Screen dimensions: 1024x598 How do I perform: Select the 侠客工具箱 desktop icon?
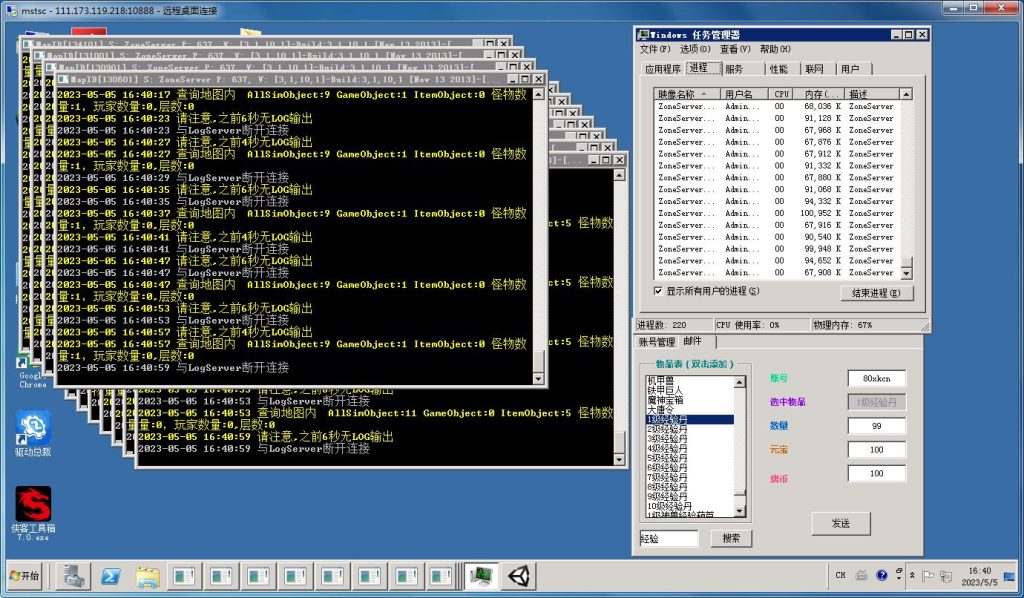pos(33,510)
